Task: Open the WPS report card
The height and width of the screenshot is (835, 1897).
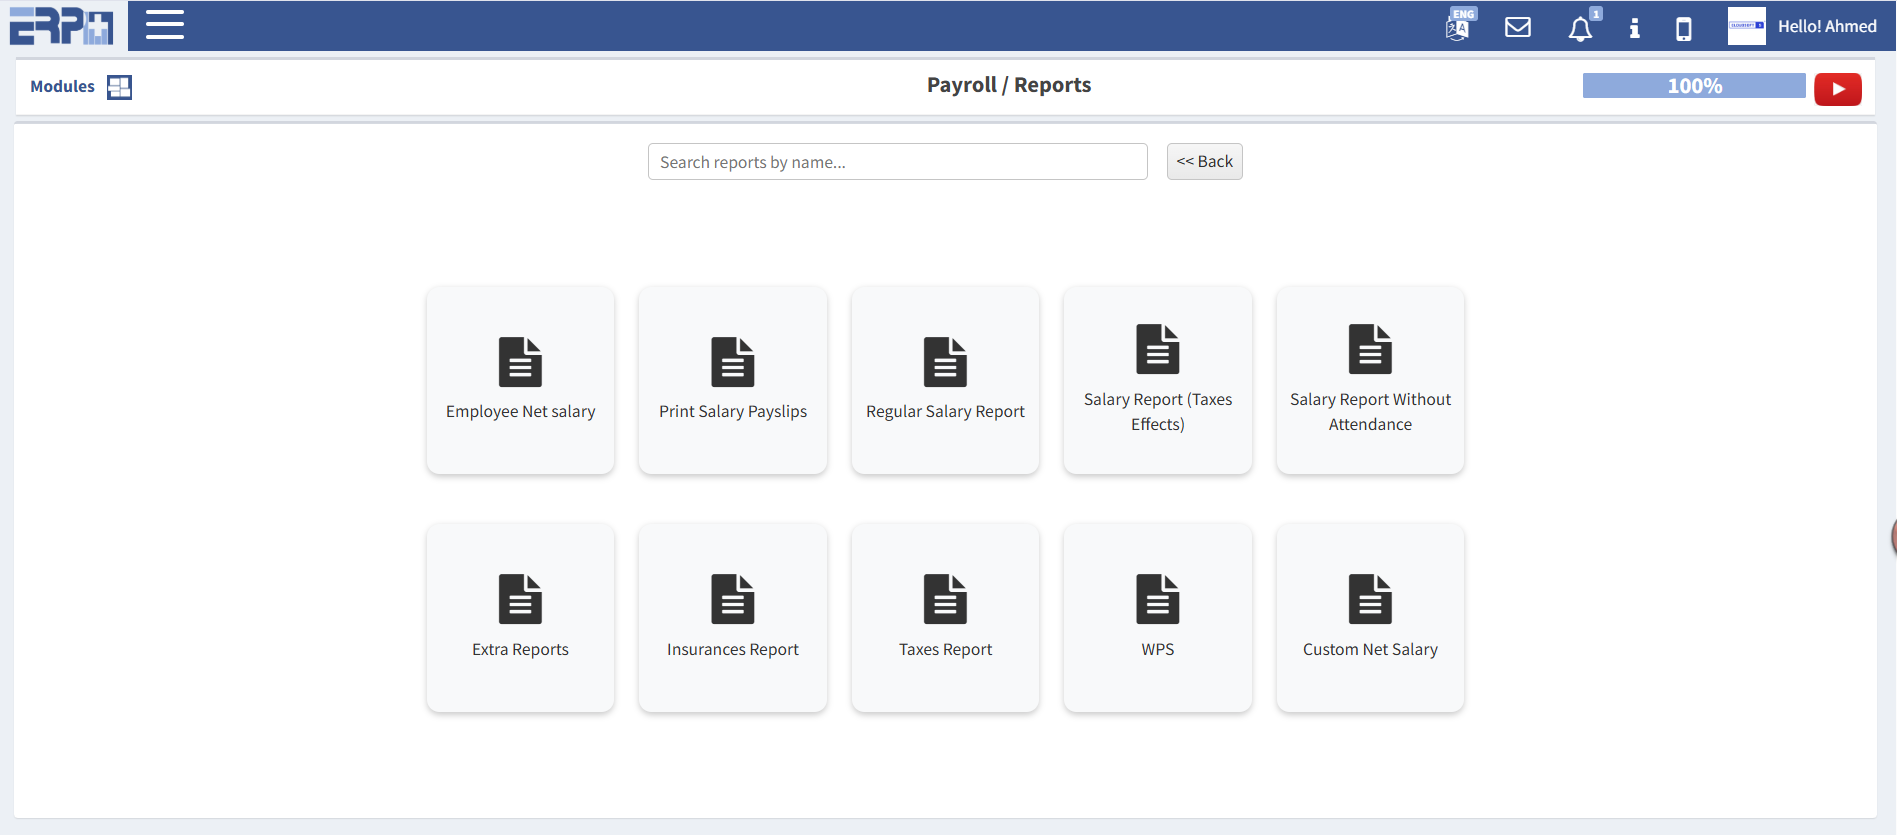Action: (1157, 617)
